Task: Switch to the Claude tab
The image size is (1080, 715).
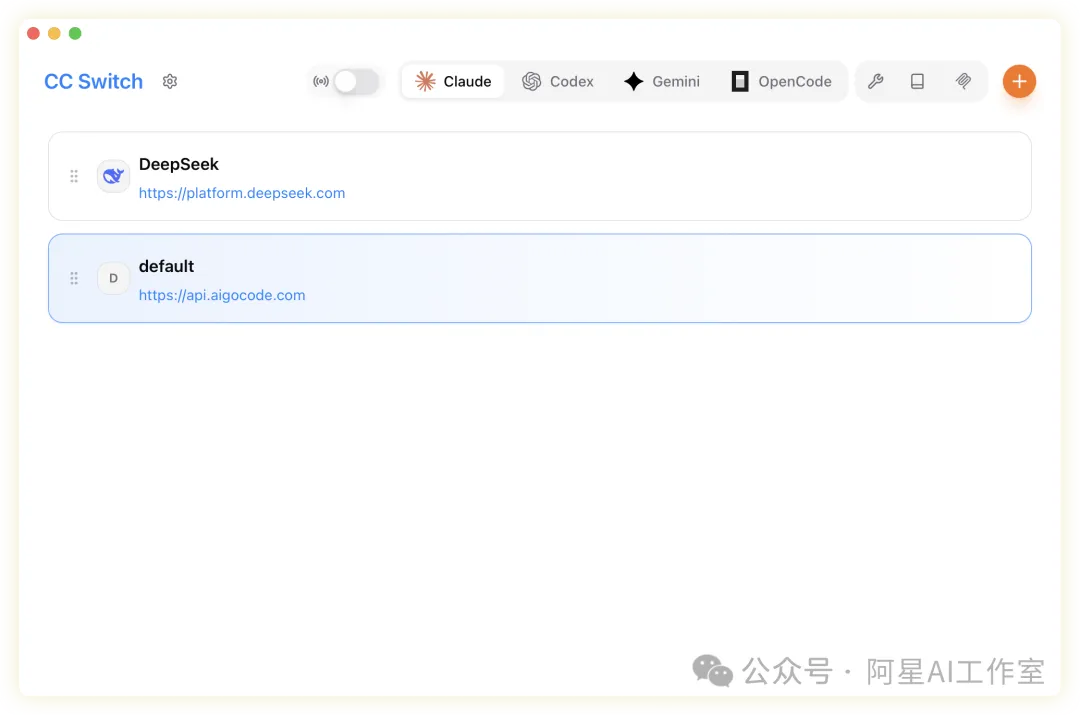Action: point(453,82)
